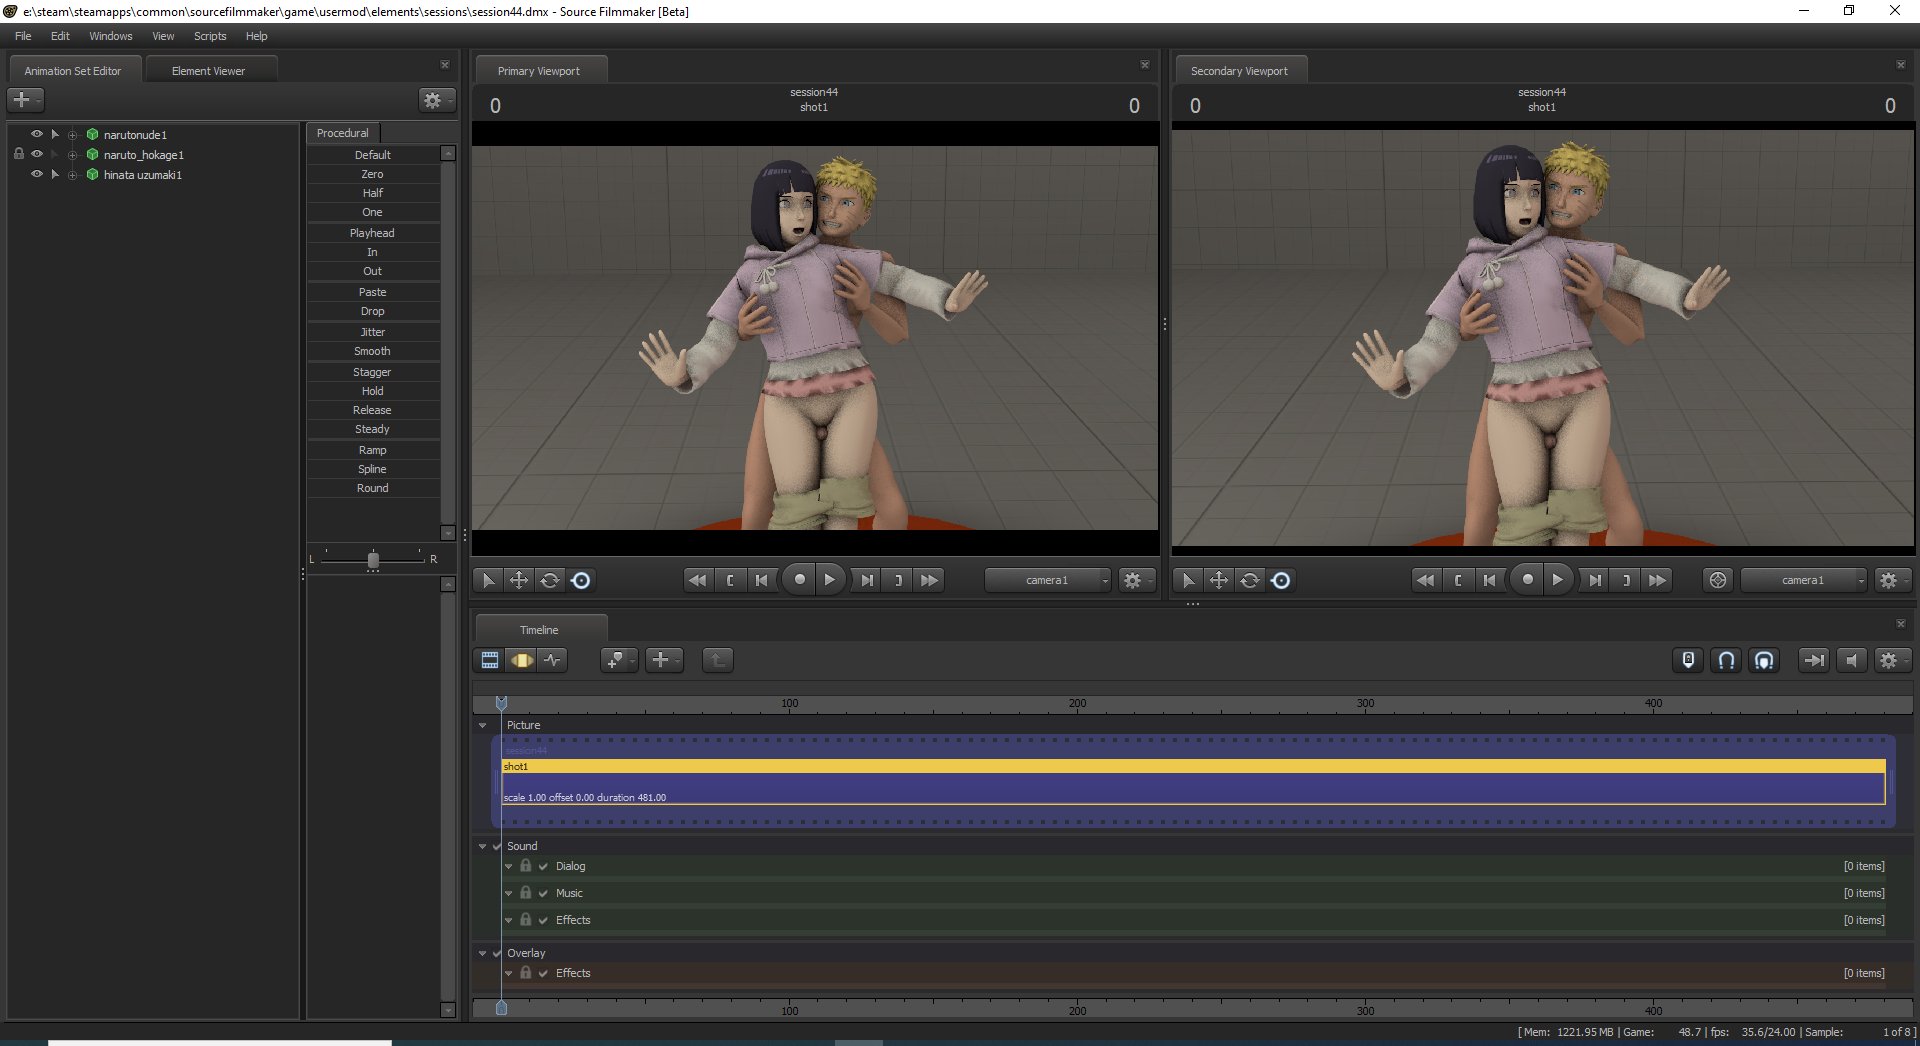The width and height of the screenshot is (1920, 1046).
Task: Open the Windows menu
Action: [x=110, y=36]
